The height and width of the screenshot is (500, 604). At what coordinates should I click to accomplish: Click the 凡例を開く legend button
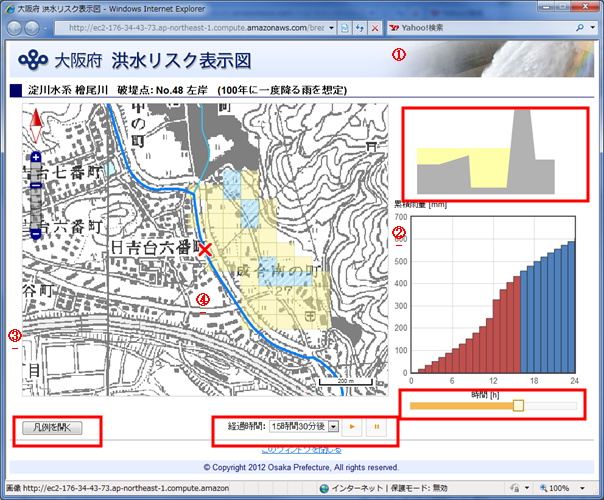coord(60,429)
